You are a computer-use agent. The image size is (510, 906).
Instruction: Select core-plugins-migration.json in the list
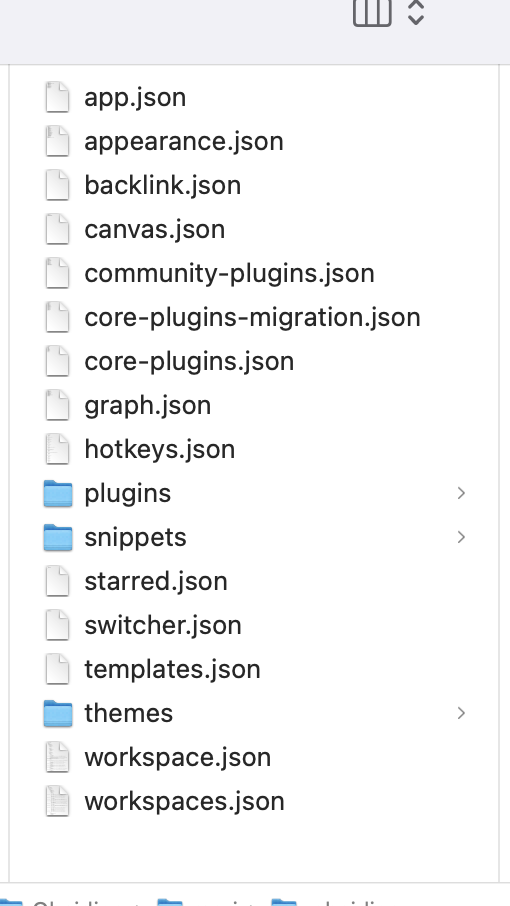click(254, 317)
